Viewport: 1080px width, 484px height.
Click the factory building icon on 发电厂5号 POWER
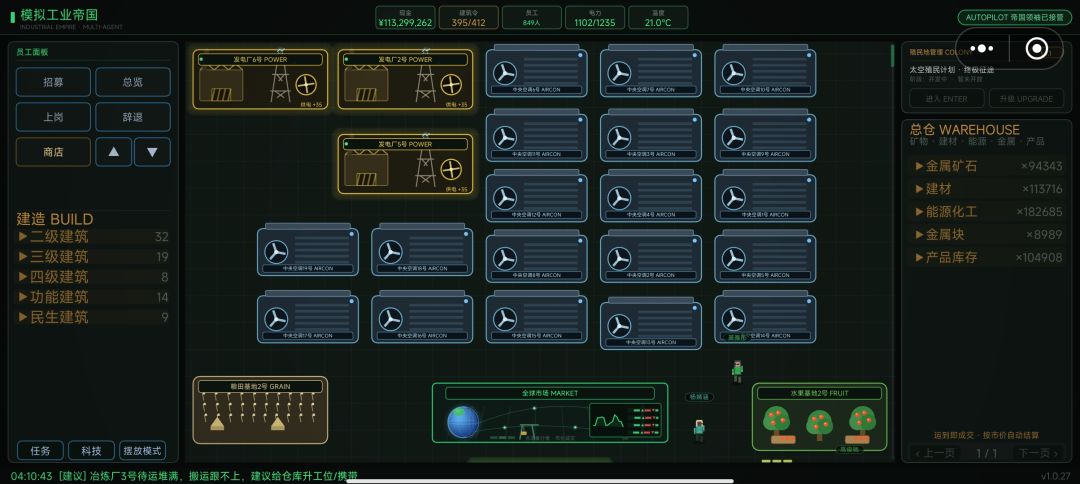[x=366, y=167]
